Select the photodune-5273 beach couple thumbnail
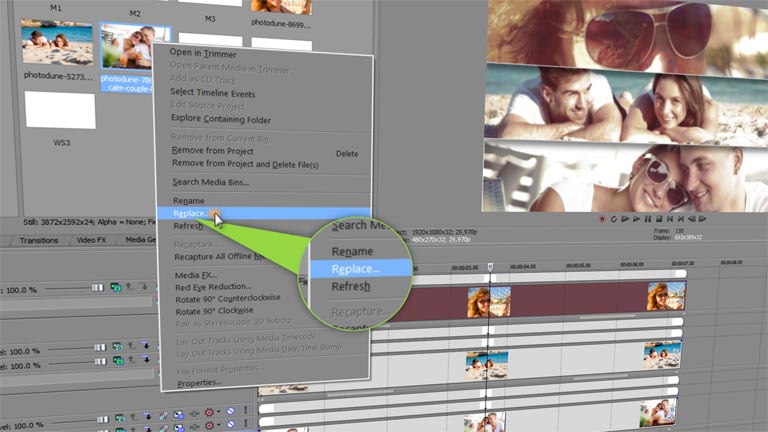 (x=57, y=42)
